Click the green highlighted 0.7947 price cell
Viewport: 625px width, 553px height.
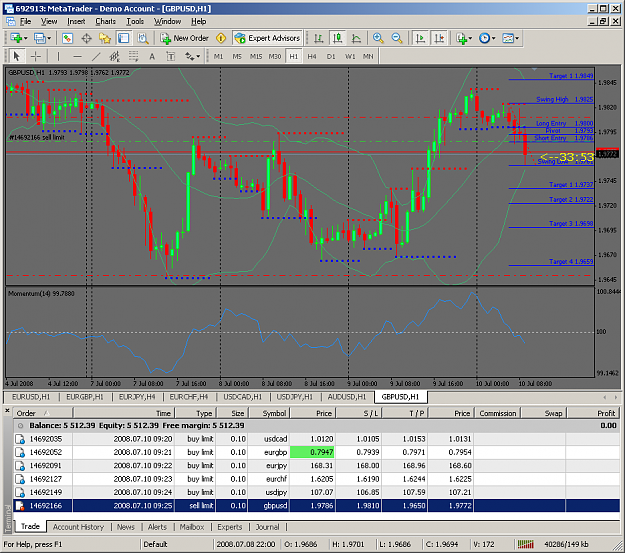(x=312, y=452)
